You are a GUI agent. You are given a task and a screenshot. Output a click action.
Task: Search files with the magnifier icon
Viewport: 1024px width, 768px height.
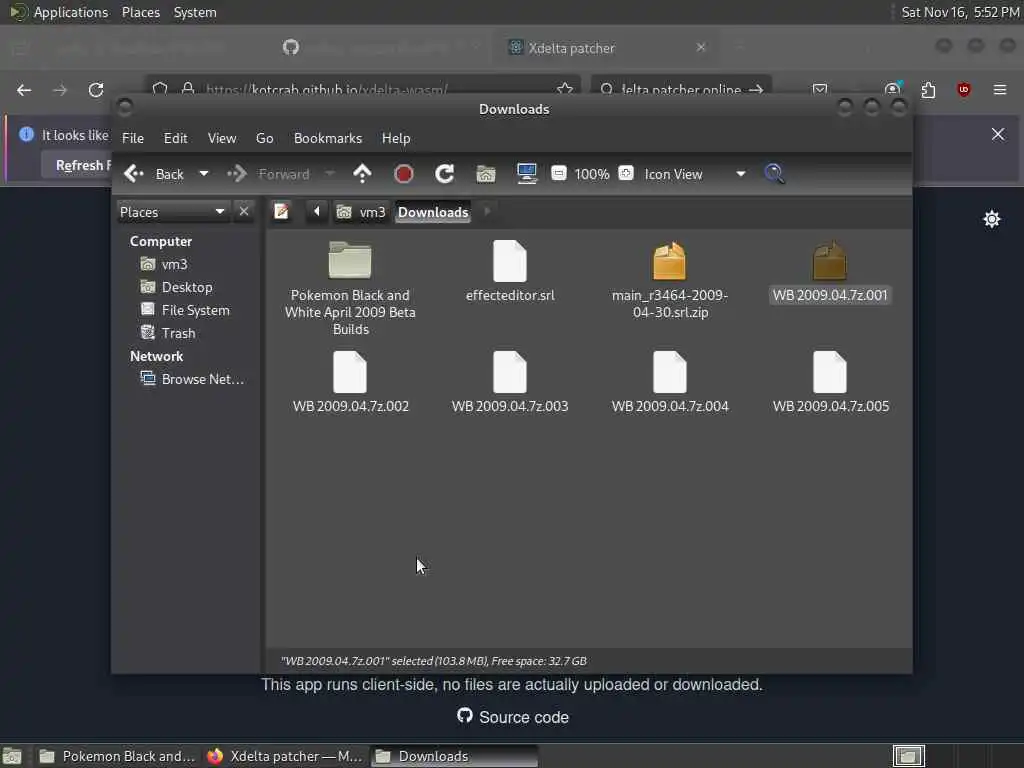point(775,174)
